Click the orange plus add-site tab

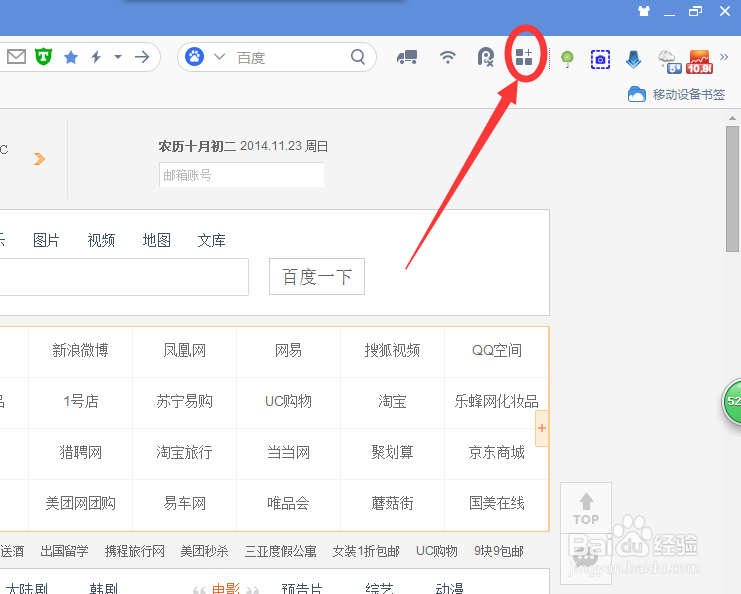542,428
